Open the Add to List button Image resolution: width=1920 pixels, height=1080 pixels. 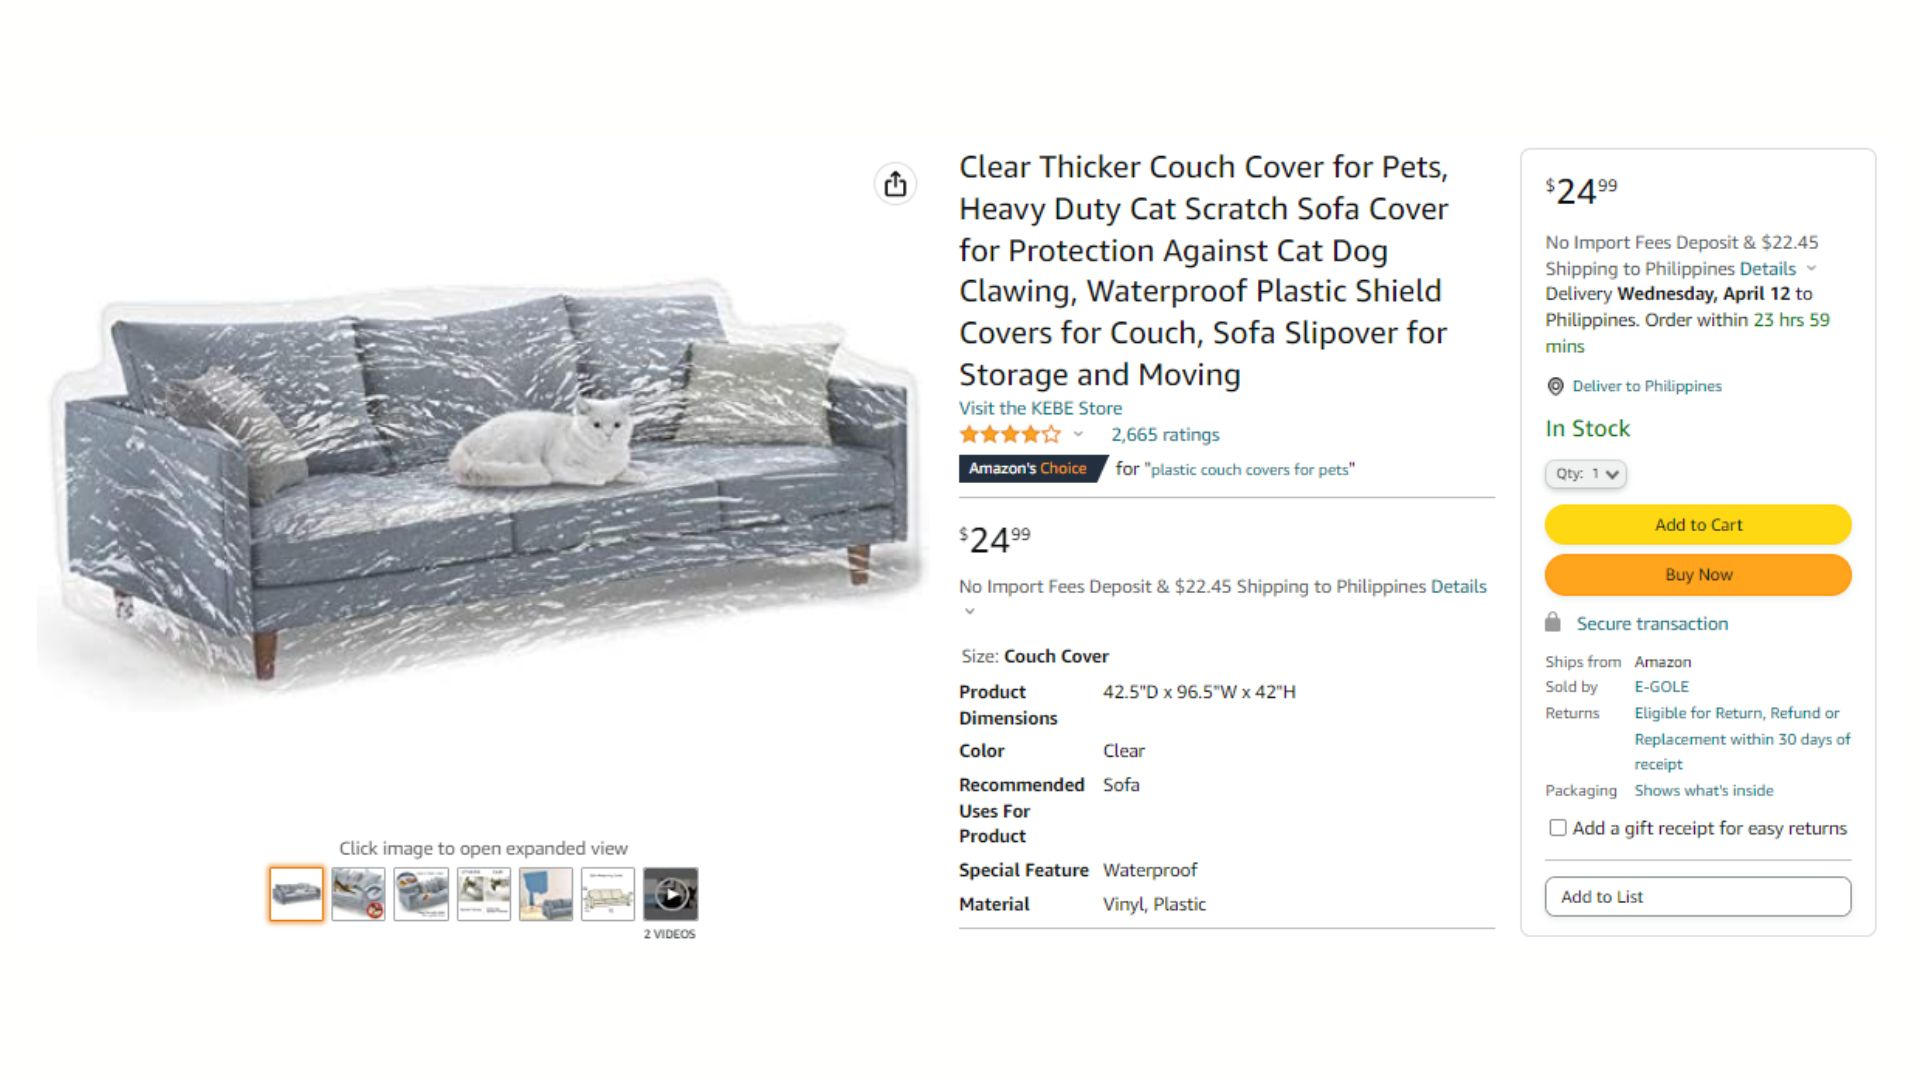1698,897
